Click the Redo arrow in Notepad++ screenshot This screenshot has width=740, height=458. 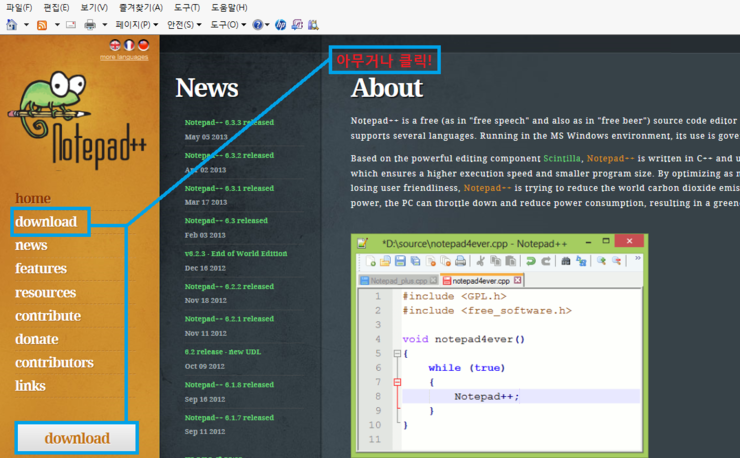[546, 261]
